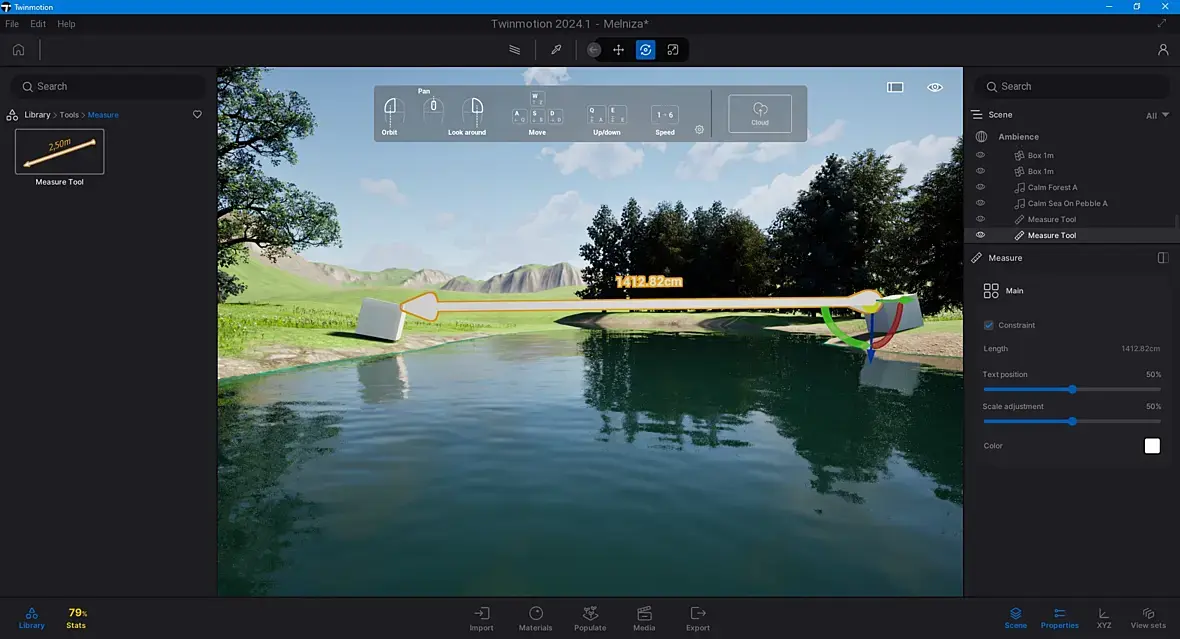The width and height of the screenshot is (1180, 639).
Task: Click the Measure breadcrumb link
Action: point(103,115)
